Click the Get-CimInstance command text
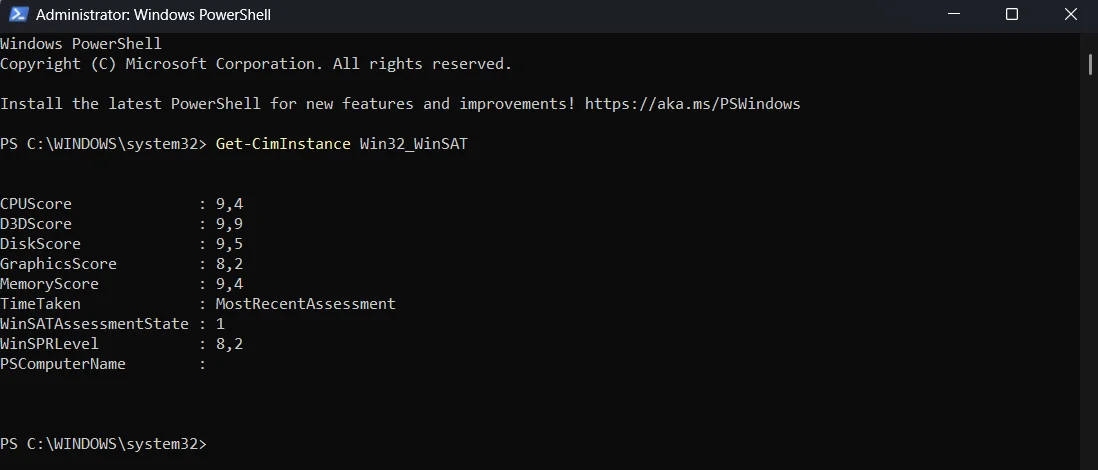 pyautogui.click(x=283, y=144)
